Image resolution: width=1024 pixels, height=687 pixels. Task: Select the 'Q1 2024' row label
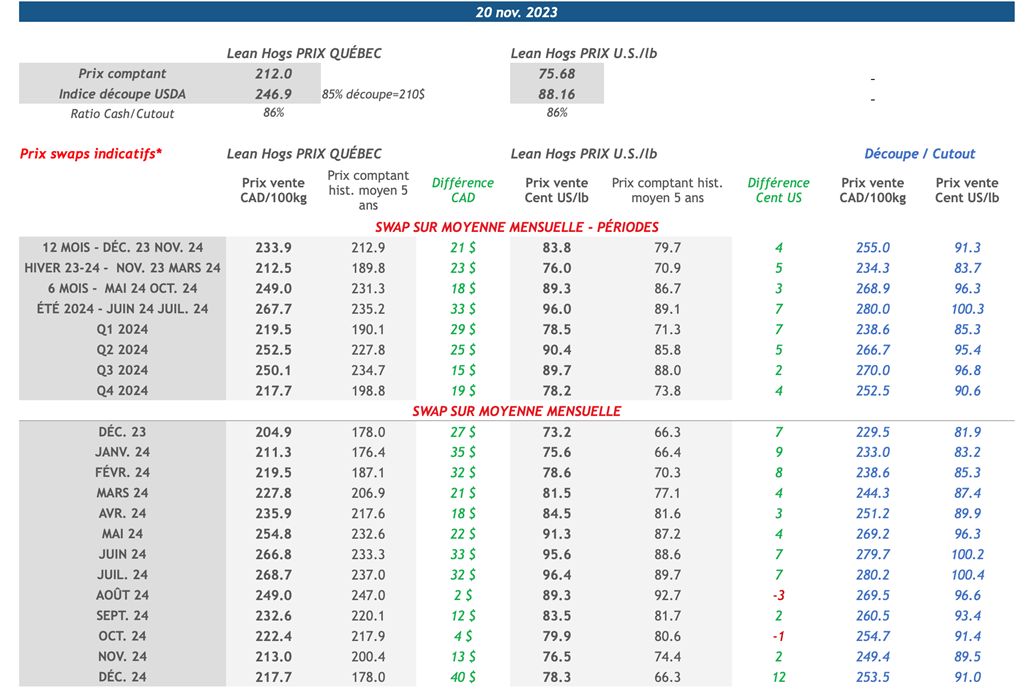click(122, 329)
